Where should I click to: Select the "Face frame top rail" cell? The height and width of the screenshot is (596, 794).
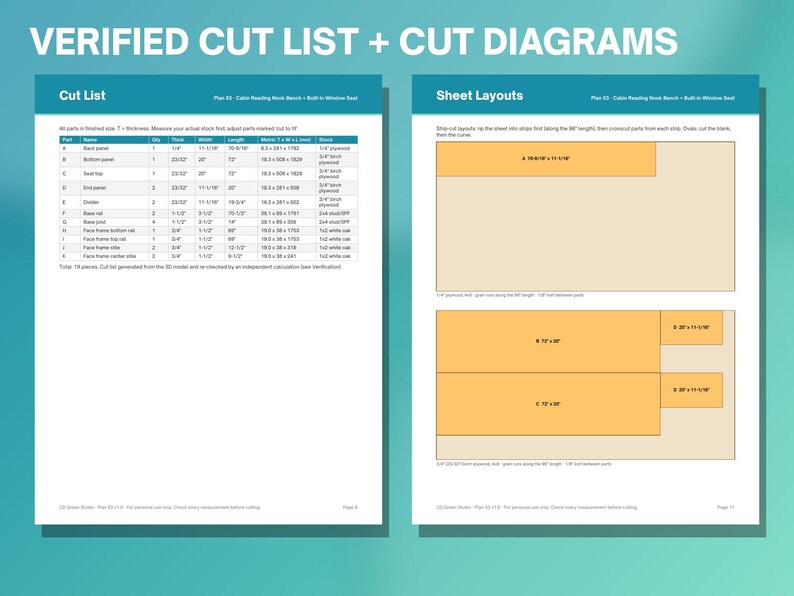pos(105,239)
